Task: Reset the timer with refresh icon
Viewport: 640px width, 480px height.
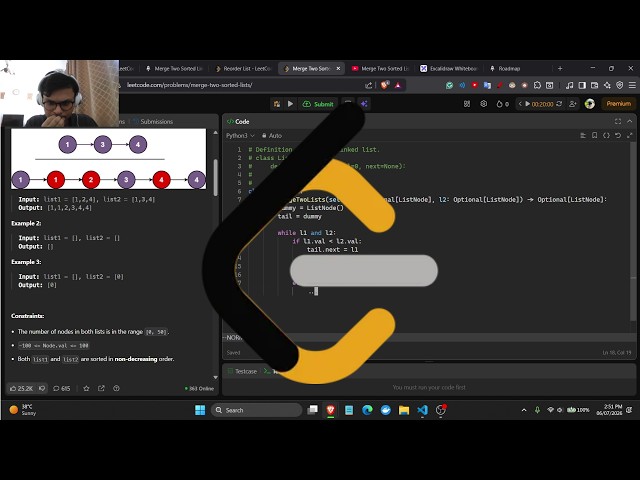Action: 559,104
